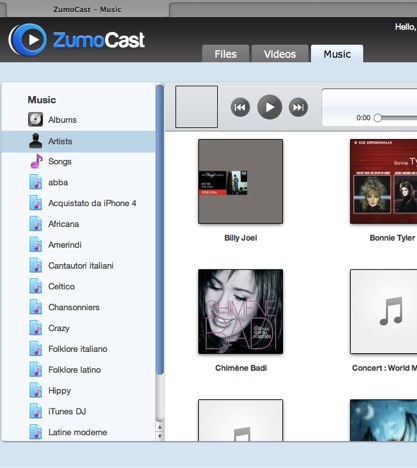Image resolution: width=417 pixels, height=468 pixels.
Task: Click the Folklore italiano playlist icon
Action: click(x=36, y=349)
